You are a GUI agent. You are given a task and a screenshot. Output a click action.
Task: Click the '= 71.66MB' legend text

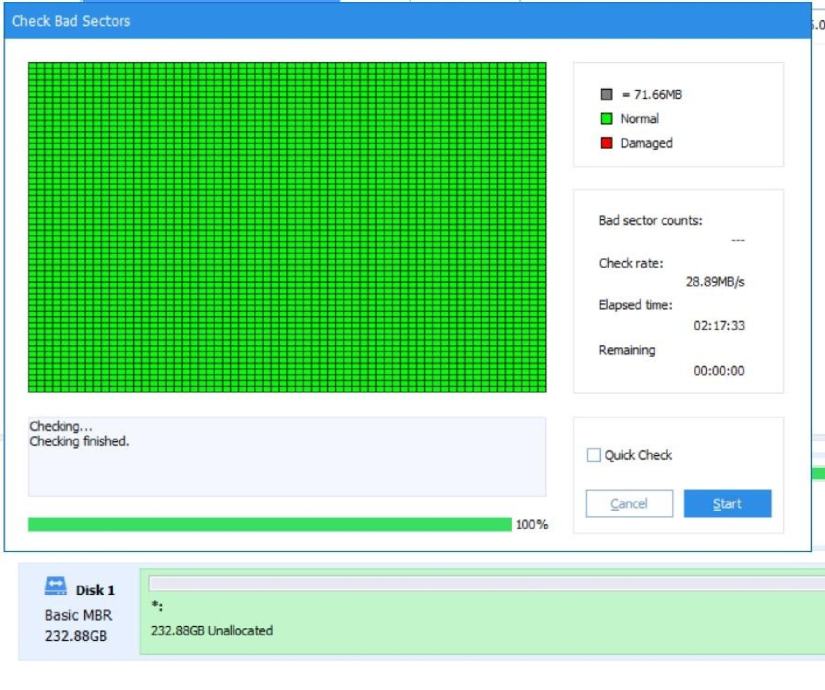pyautogui.click(x=651, y=94)
